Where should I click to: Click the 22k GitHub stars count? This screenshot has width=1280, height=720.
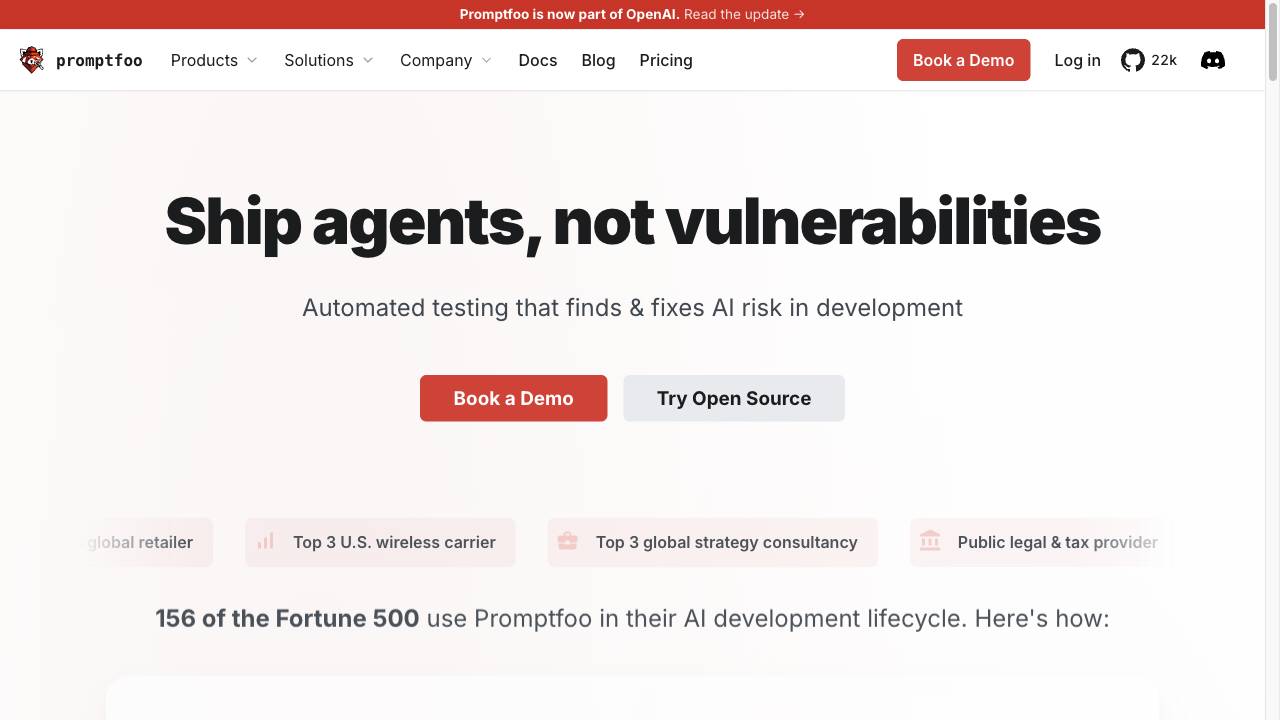1164,60
